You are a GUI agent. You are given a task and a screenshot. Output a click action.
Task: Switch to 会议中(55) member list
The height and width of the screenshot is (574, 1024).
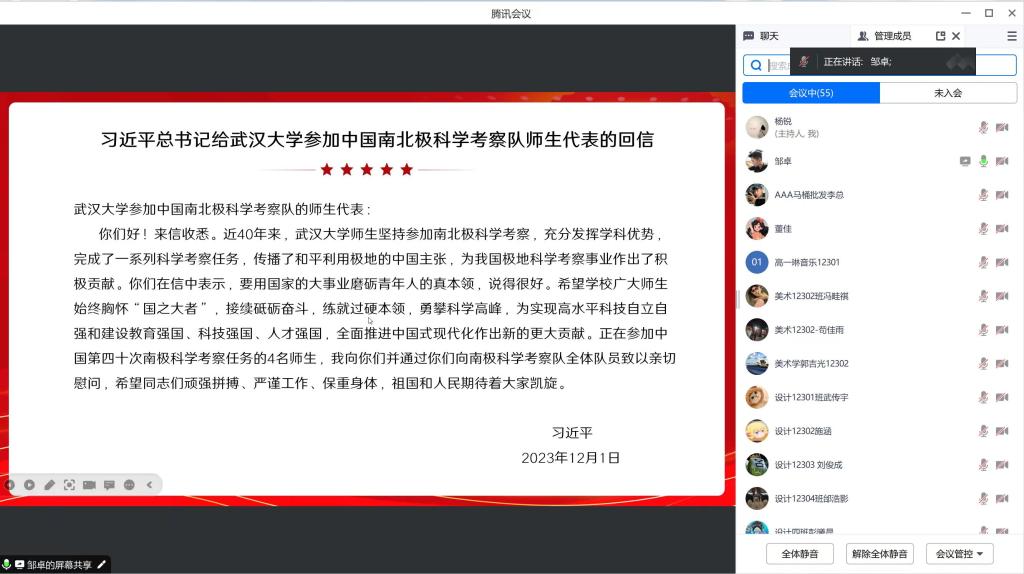point(811,93)
